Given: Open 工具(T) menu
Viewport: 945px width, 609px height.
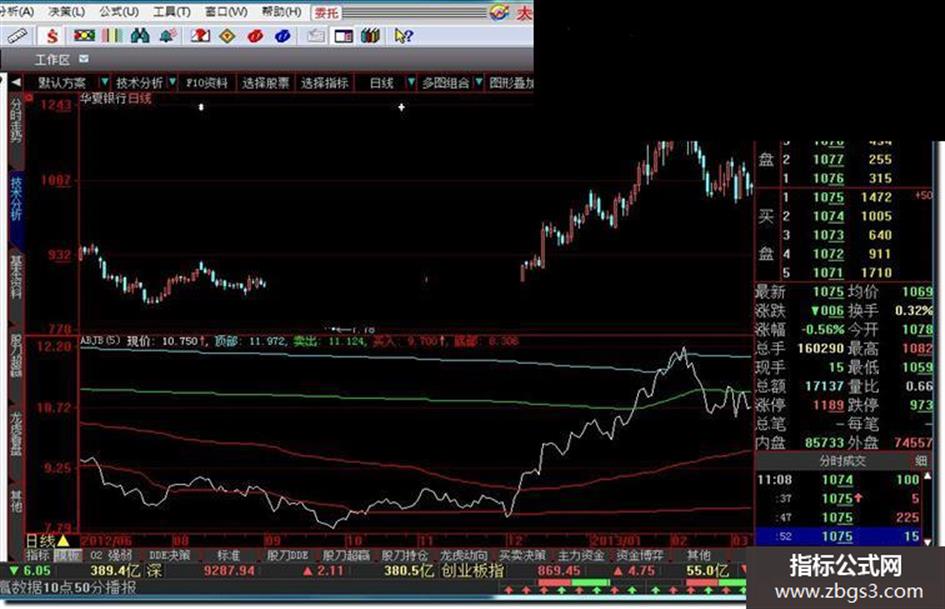Looking at the screenshot, I should 171,11.
